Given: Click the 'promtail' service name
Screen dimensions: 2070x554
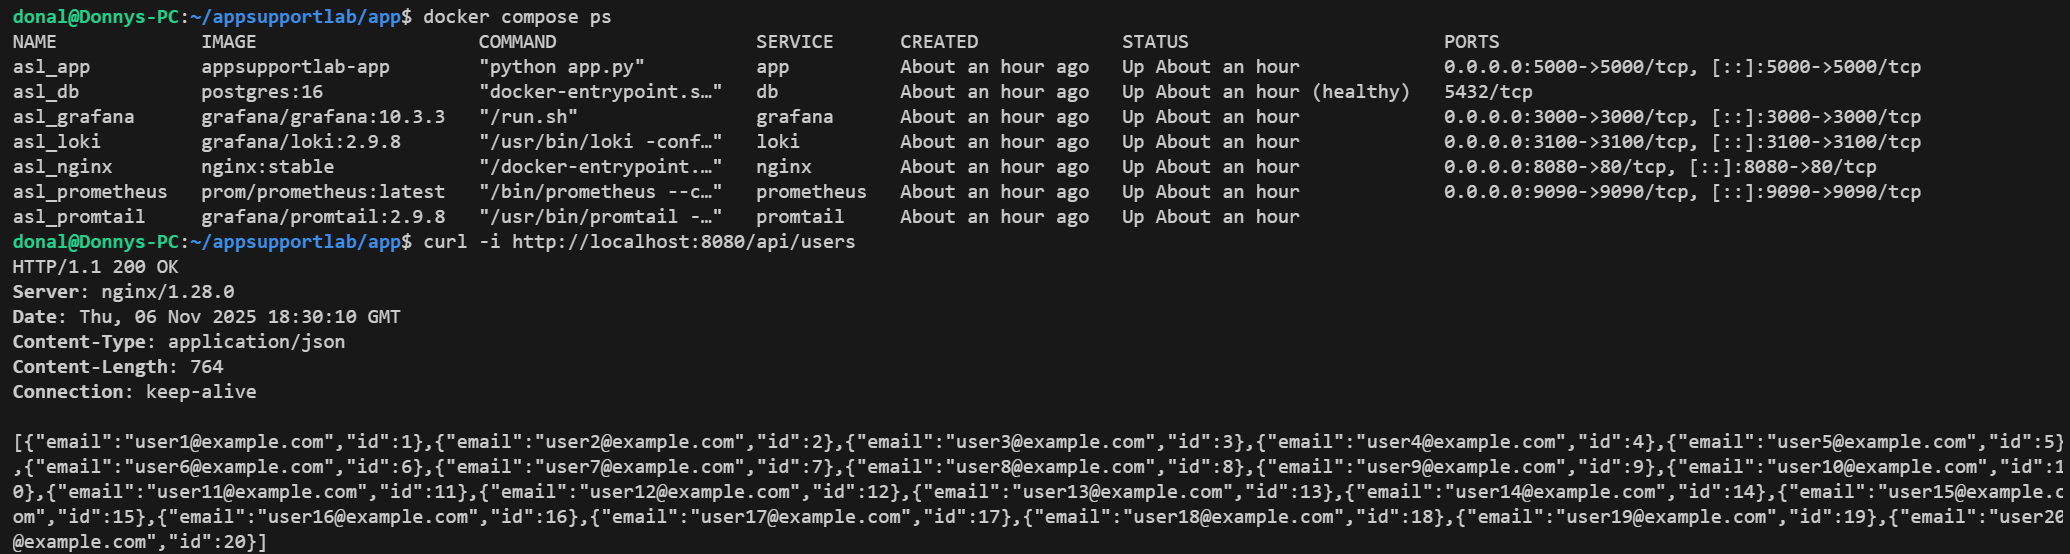Looking at the screenshot, I should point(800,217).
